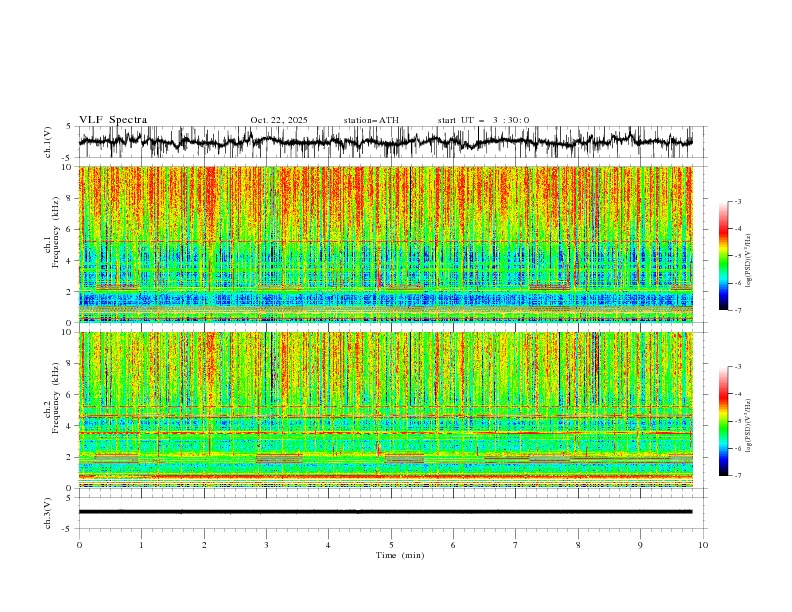Click the "start UT = 3 :30: 0" text
The image size is (792, 612).
[483, 120]
